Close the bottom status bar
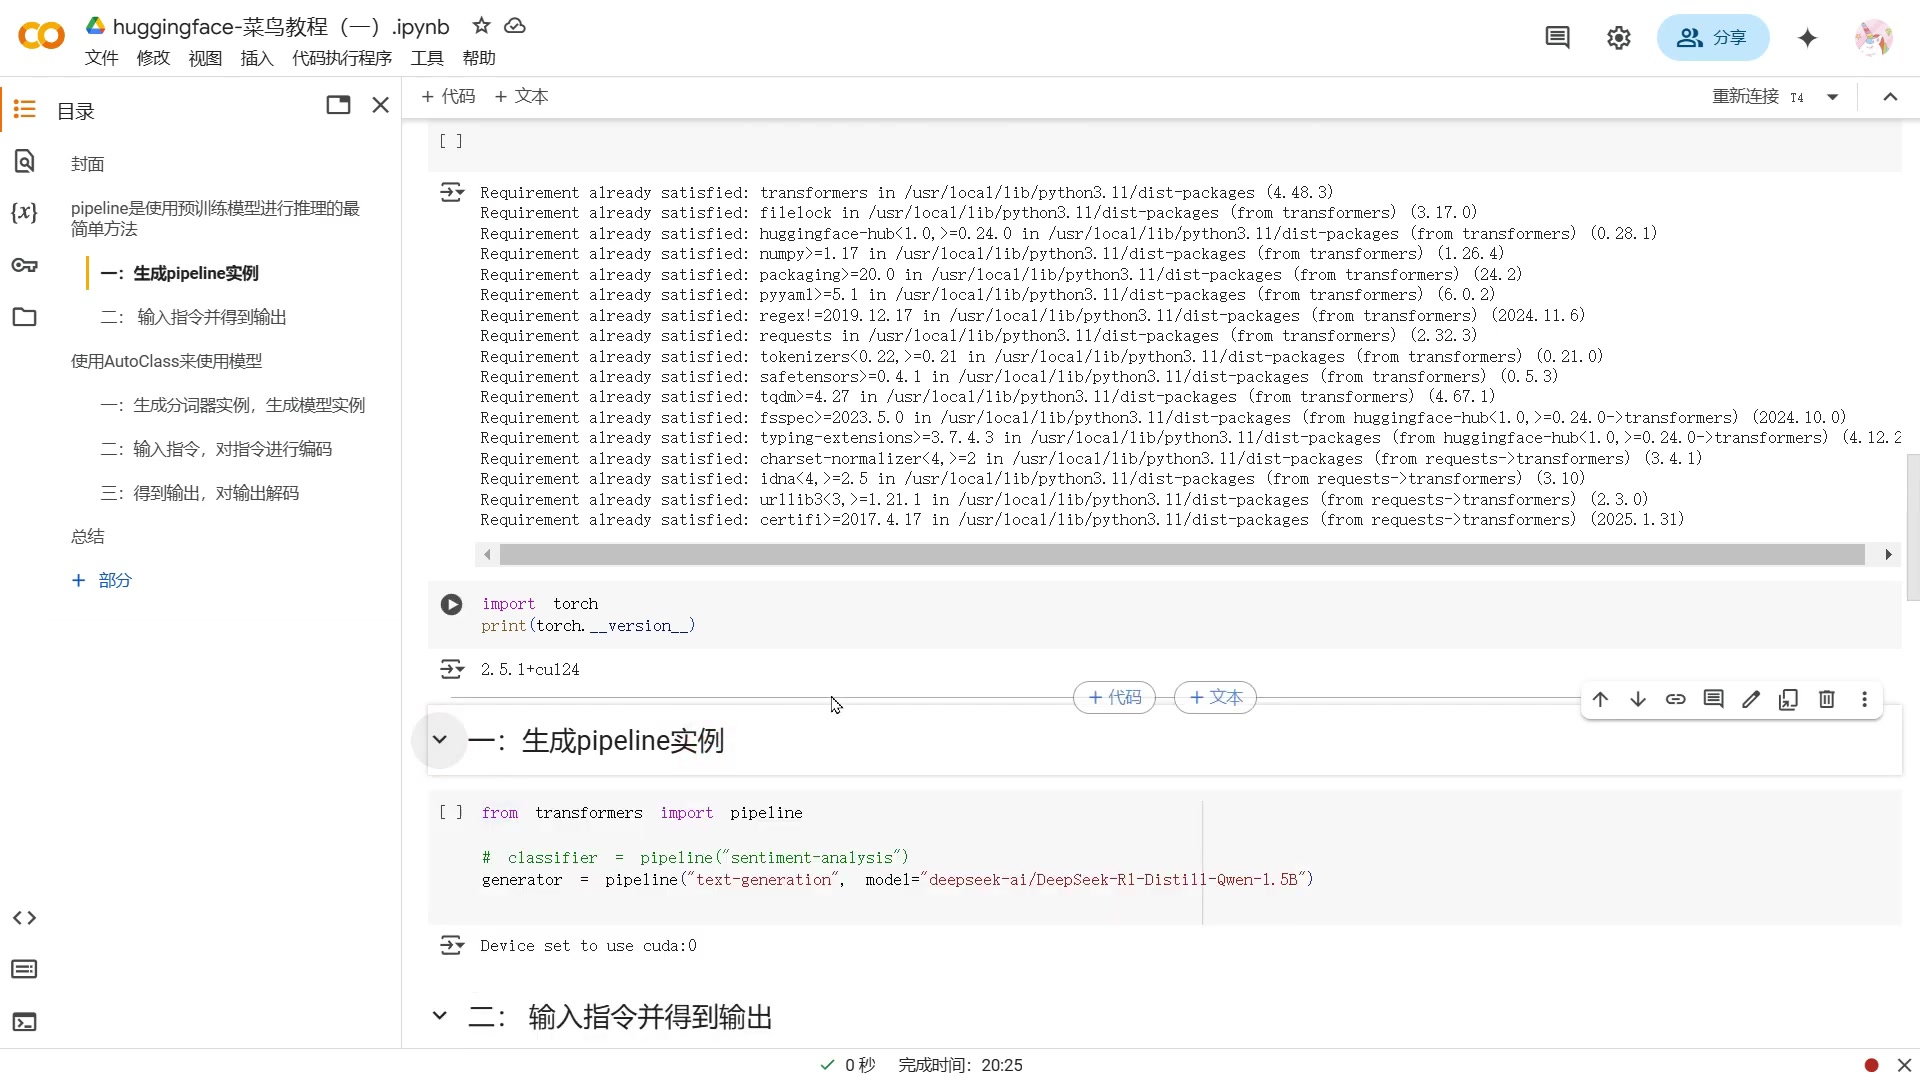This screenshot has width=1920, height=1080. pyautogui.click(x=1904, y=1065)
